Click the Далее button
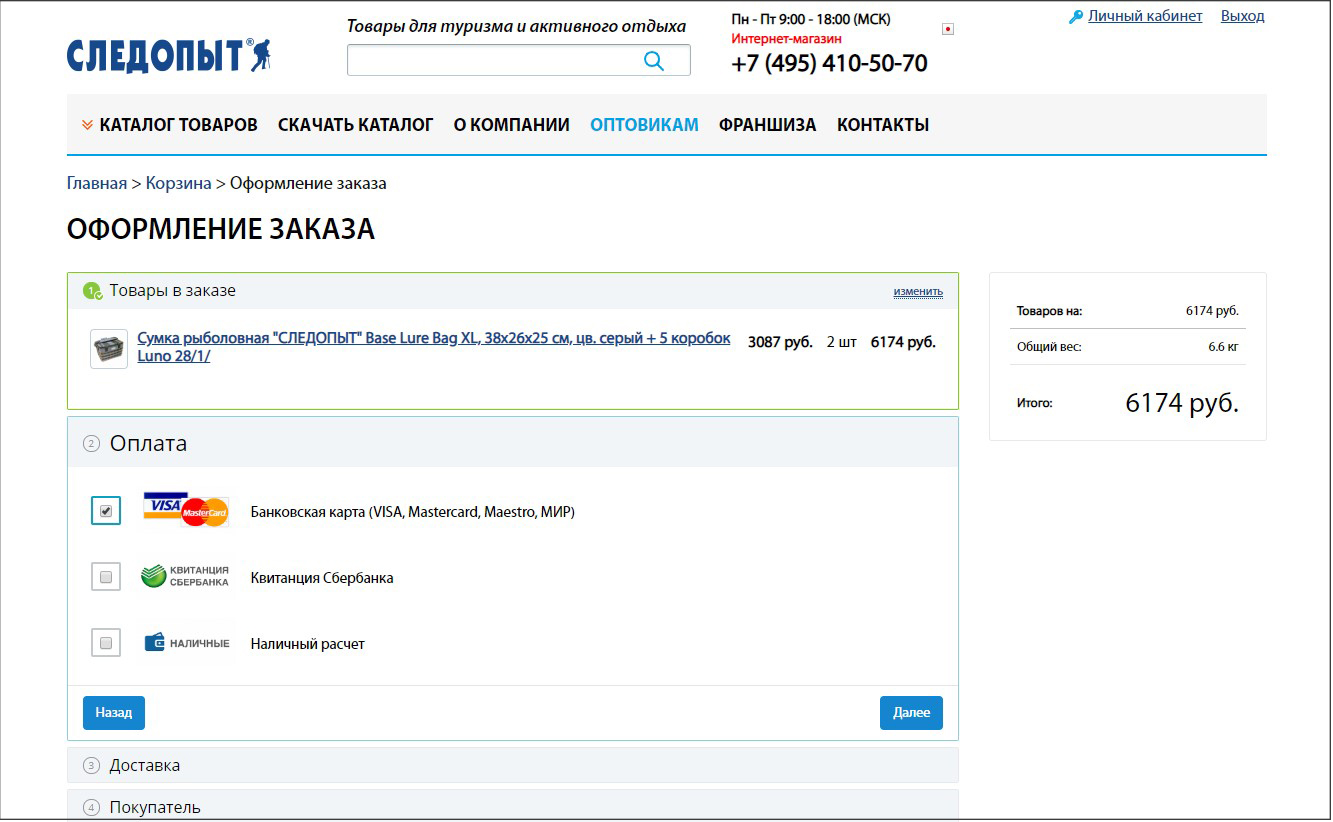 911,713
